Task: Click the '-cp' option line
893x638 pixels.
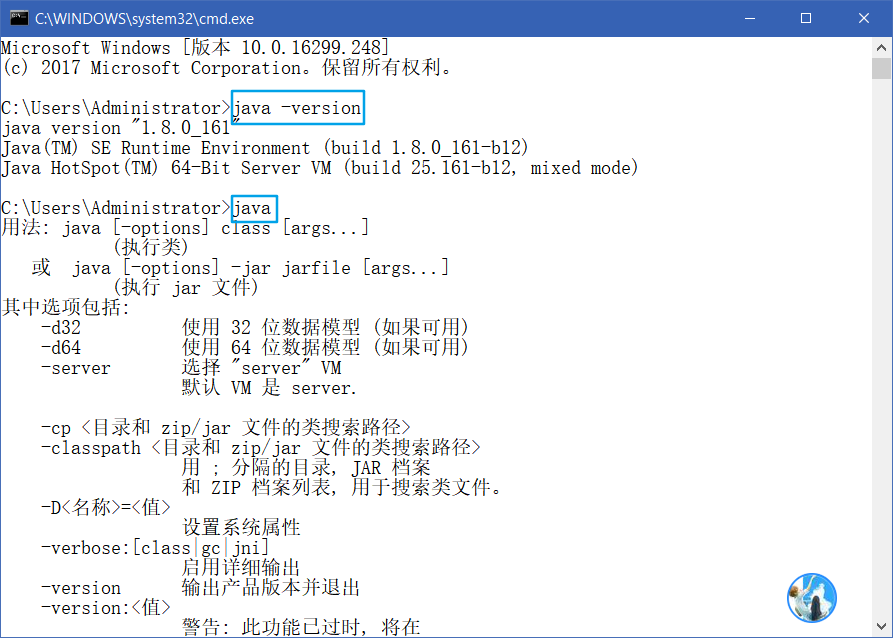Action: pyautogui.click(x=226, y=428)
